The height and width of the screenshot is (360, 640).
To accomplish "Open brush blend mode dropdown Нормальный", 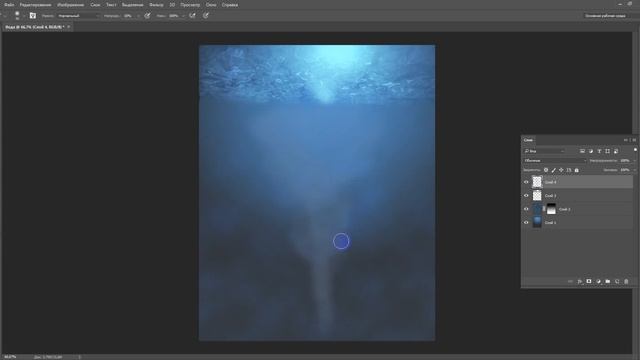I will click(x=78, y=16).
